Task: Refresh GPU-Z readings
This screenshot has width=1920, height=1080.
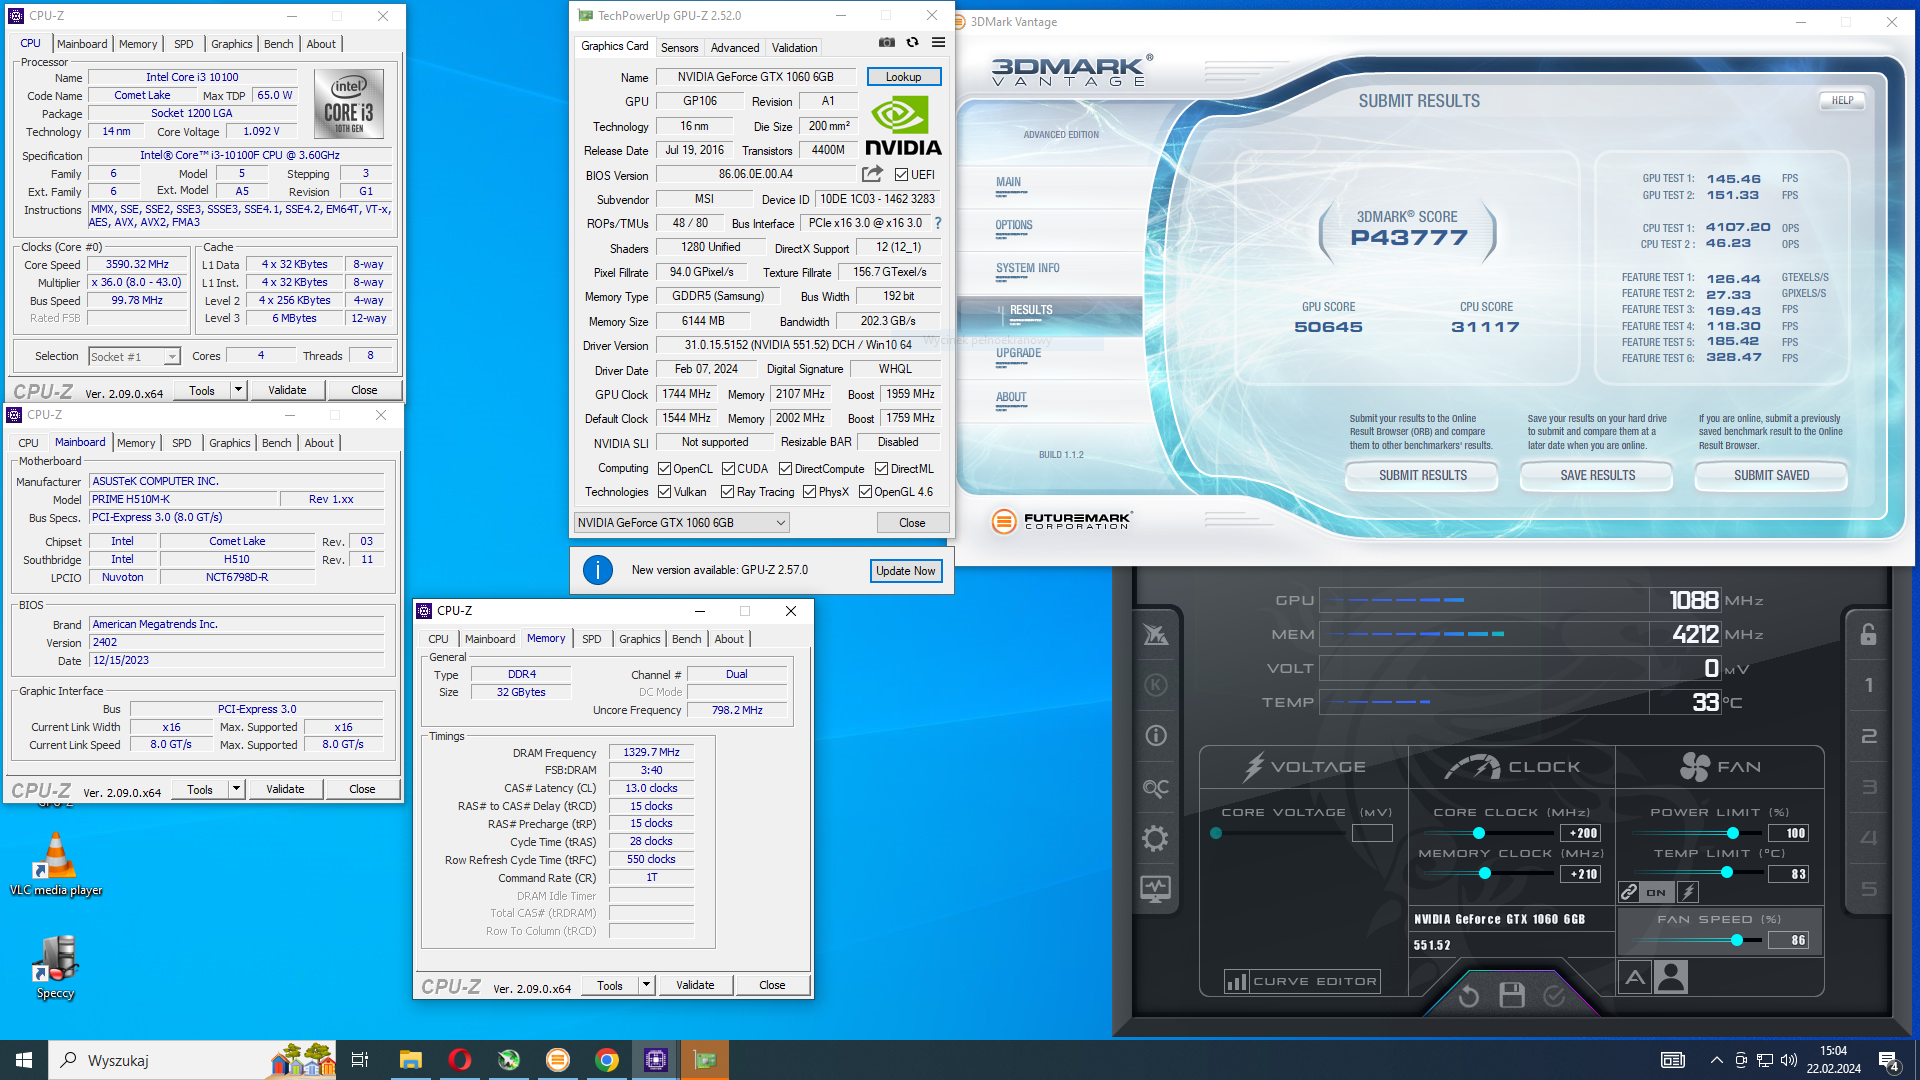Action: (x=912, y=42)
